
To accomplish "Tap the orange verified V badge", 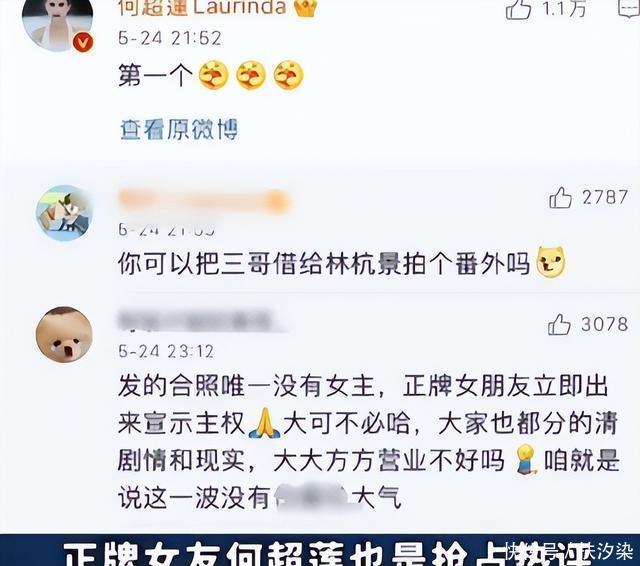I will [x=83, y=42].
